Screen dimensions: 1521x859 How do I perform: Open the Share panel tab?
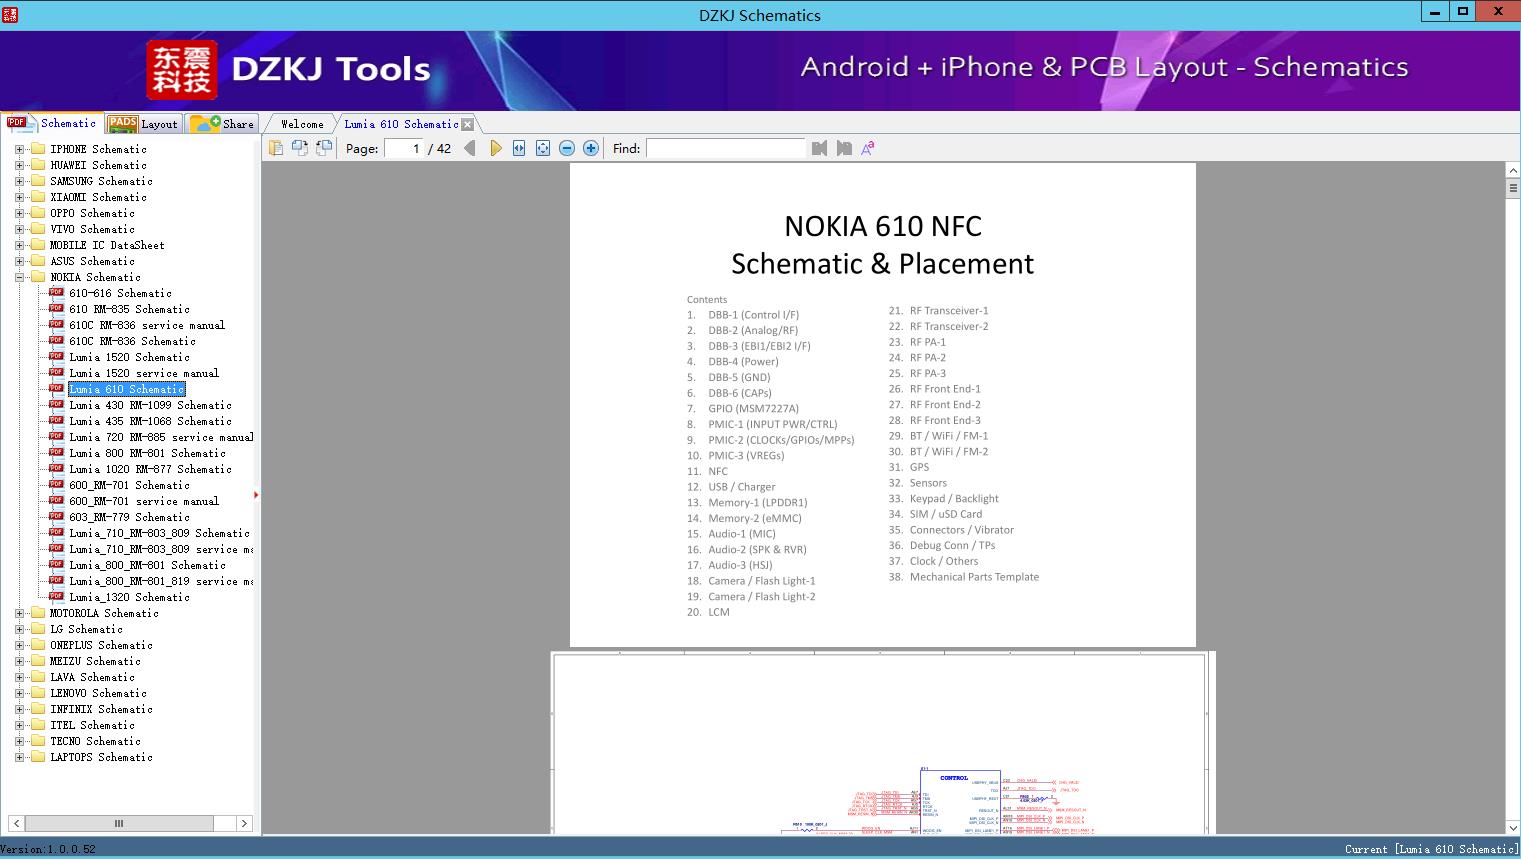tap(223, 124)
